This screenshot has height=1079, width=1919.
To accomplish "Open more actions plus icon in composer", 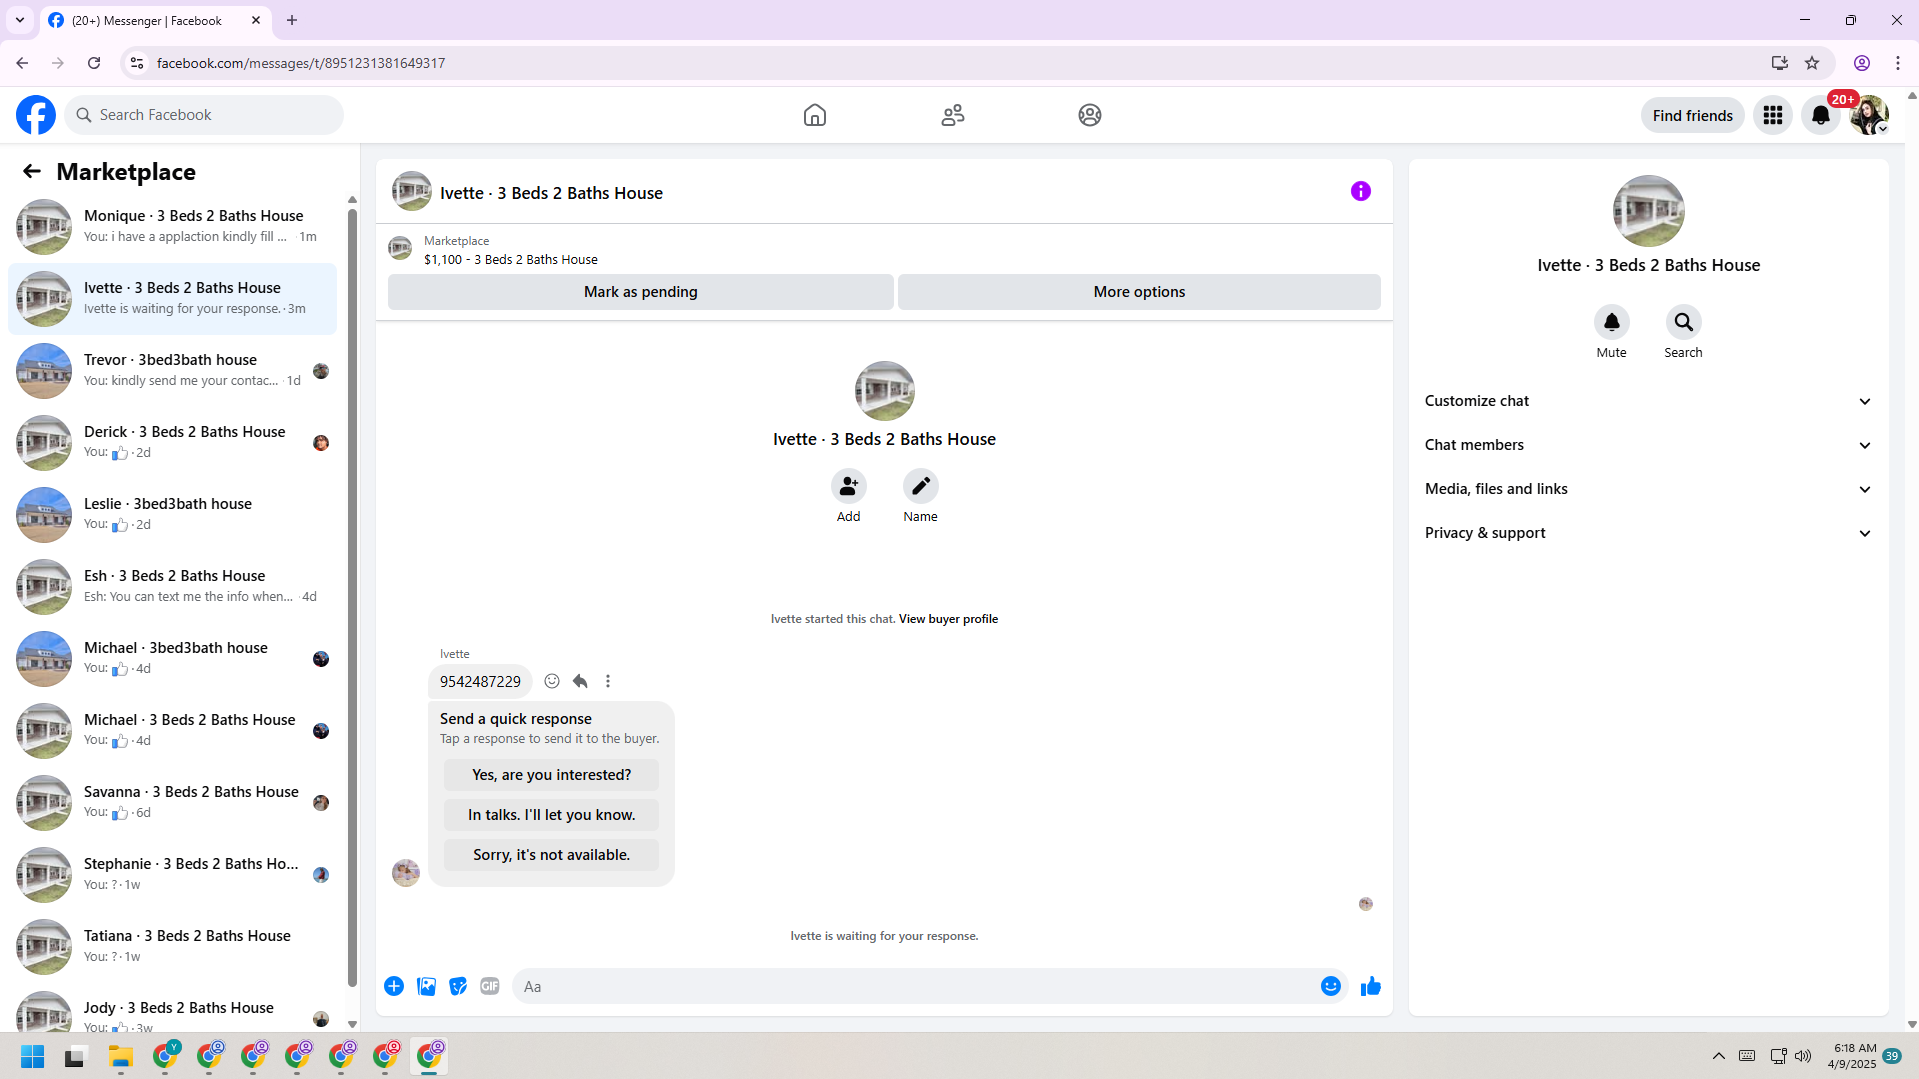I will click(394, 986).
